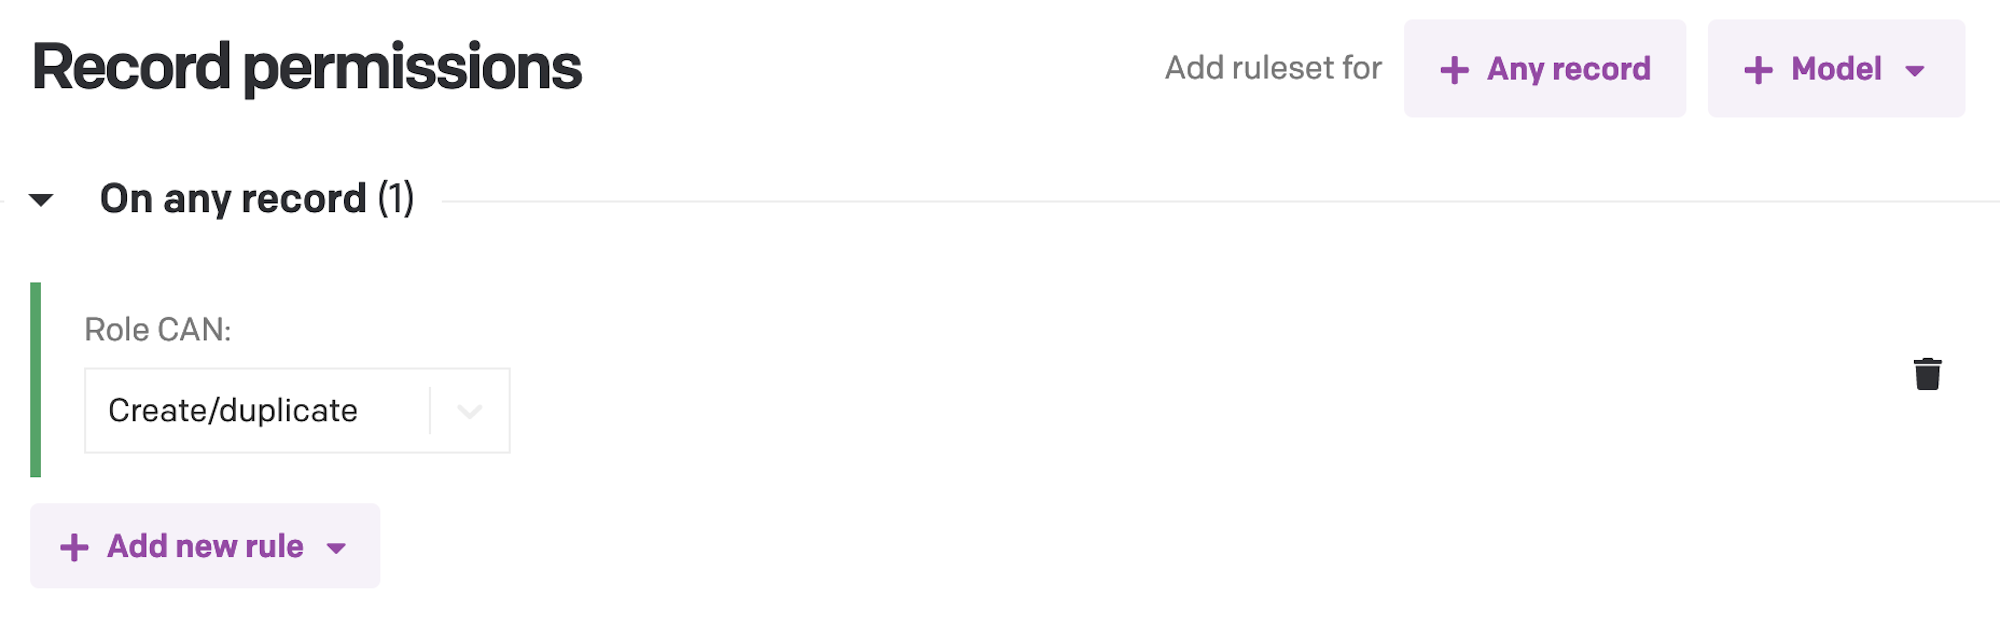Open the Model dropdown caret
2000x625 pixels.
[1915, 71]
